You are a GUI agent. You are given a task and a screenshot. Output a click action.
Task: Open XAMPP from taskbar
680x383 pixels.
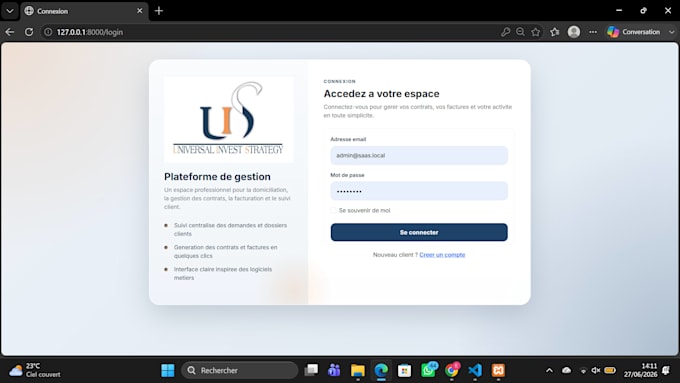point(498,370)
